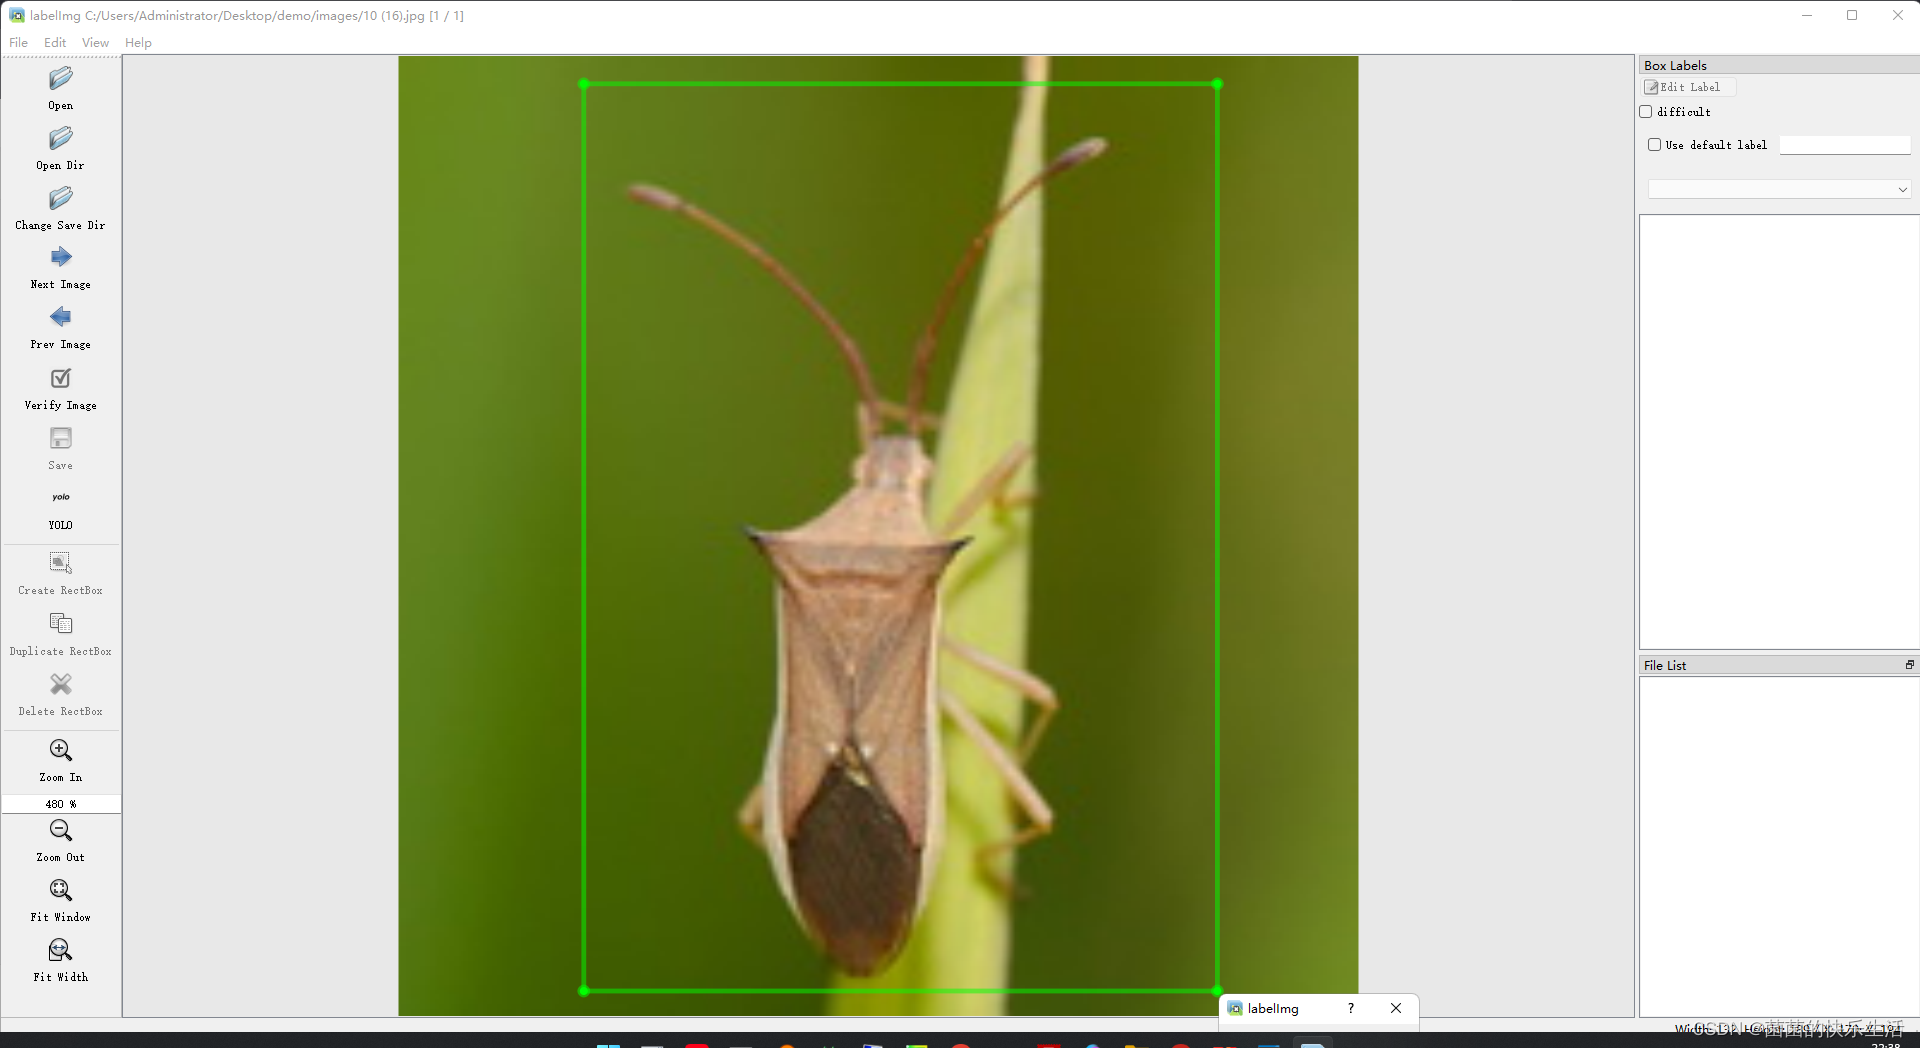
Task: Fit image to width
Action: point(61,960)
